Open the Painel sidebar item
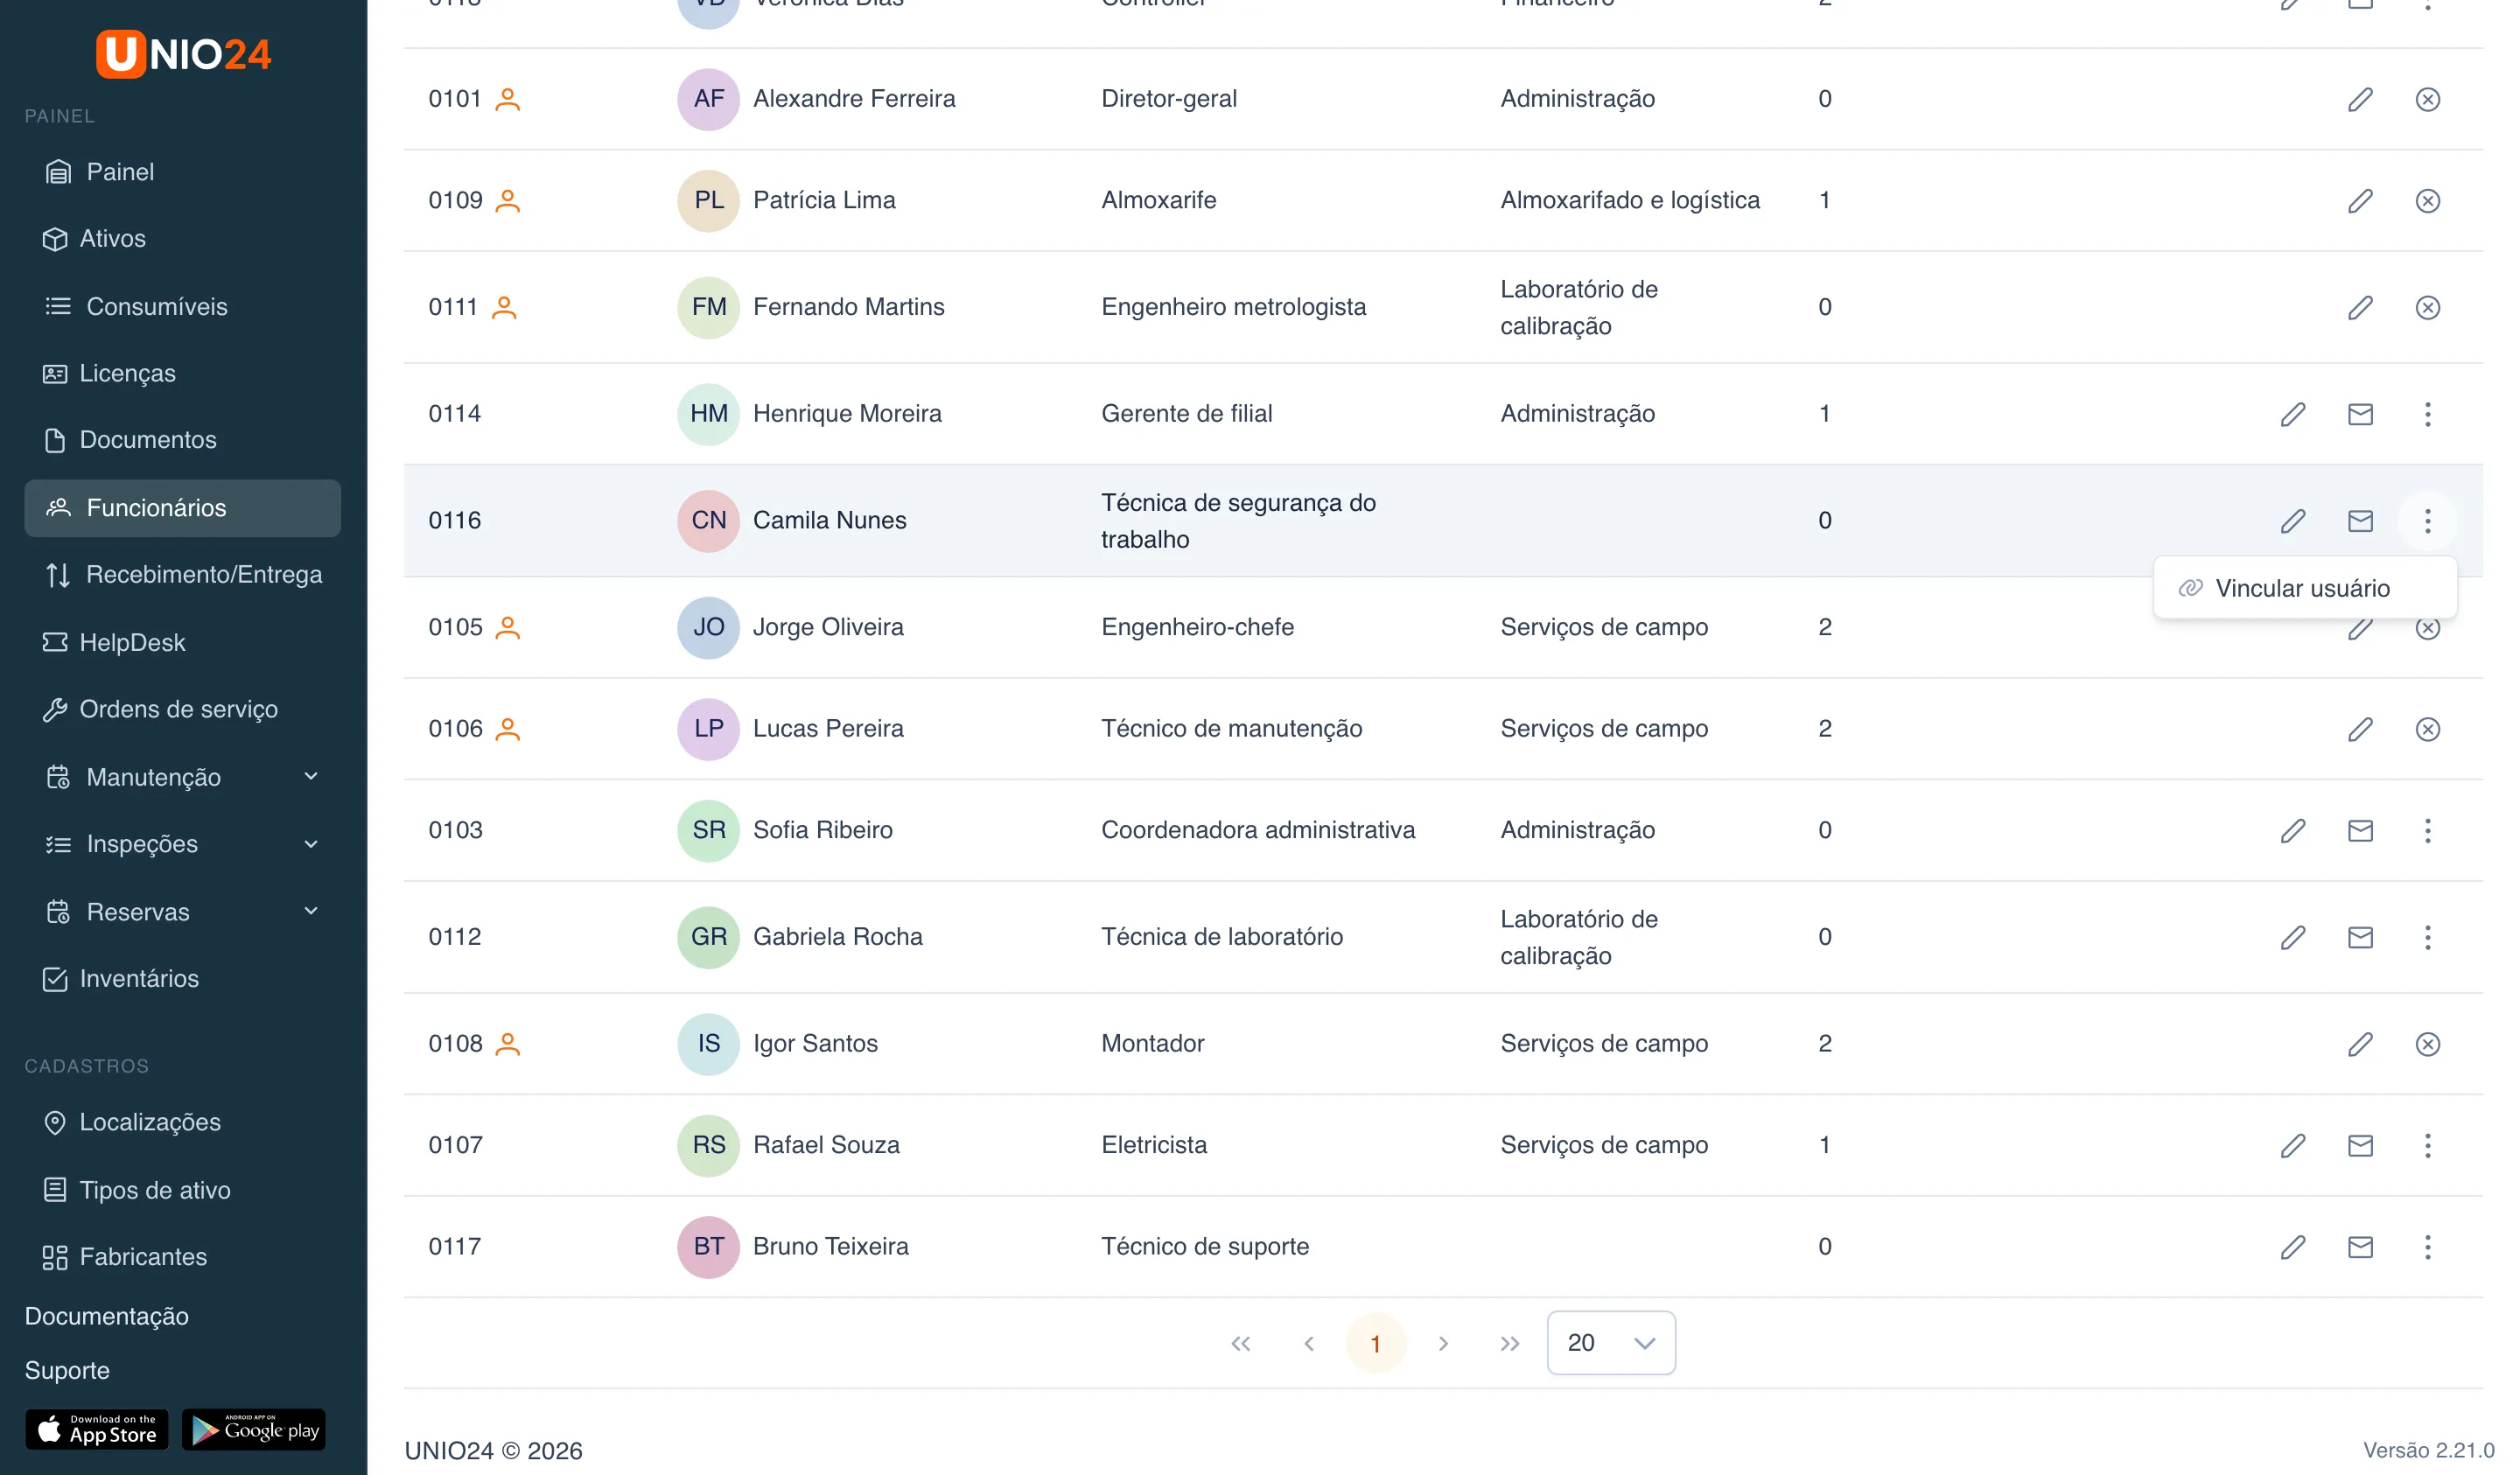 (182, 172)
